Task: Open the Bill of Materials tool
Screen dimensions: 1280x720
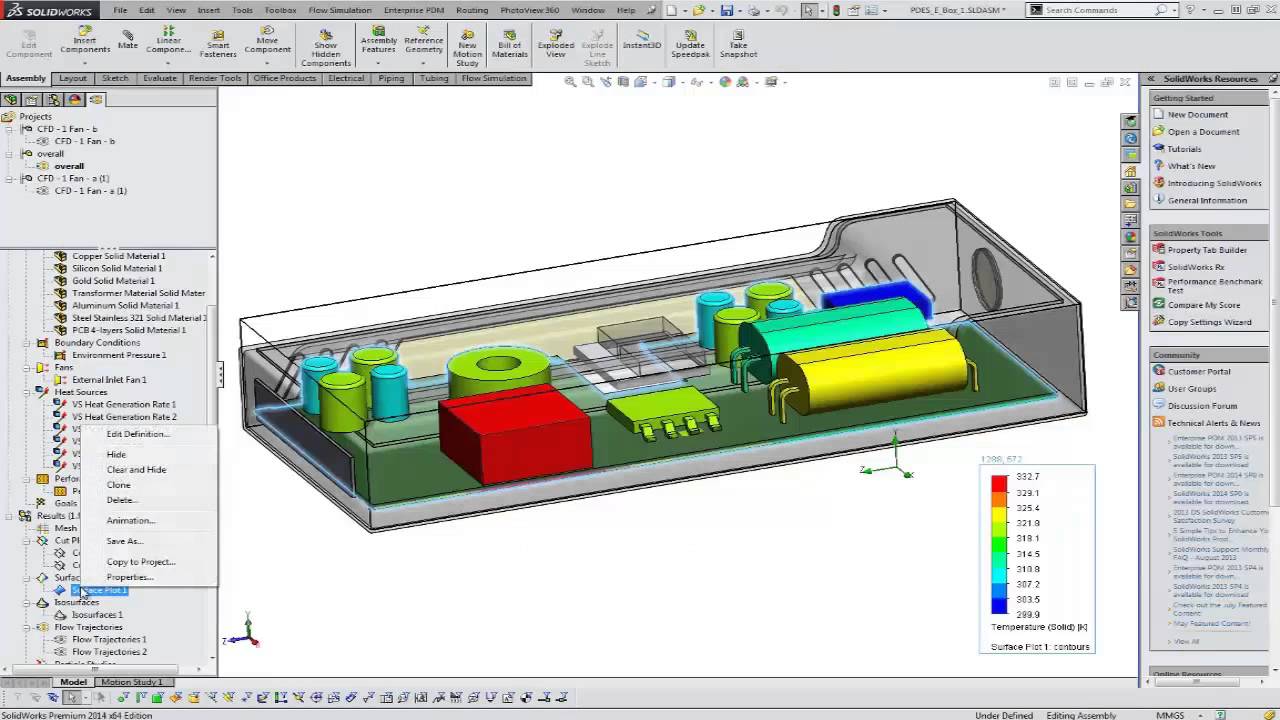Action: 510,42
